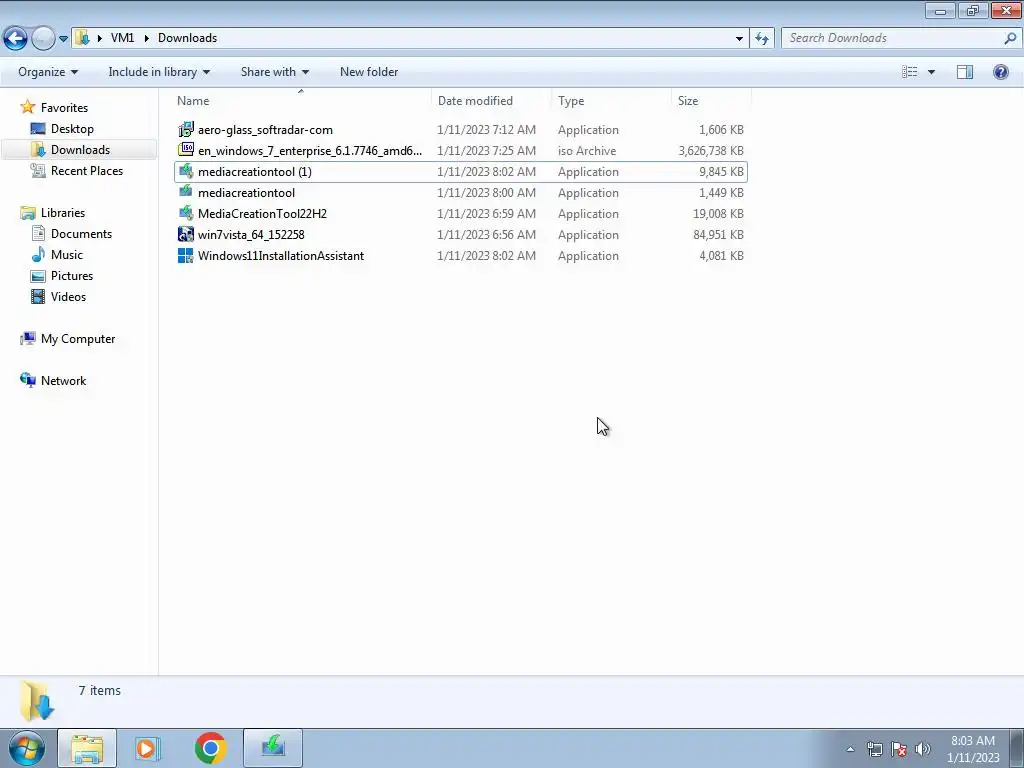Select the win7vista_64_152258 file icon
This screenshot has width=1024, height=768.
tap(186, 234)
